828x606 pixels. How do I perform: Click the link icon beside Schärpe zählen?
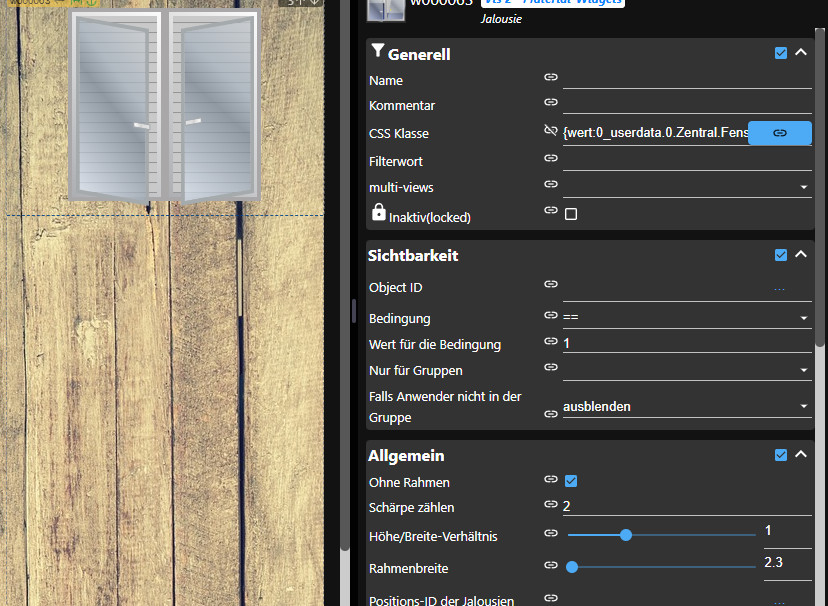[550, 505]
